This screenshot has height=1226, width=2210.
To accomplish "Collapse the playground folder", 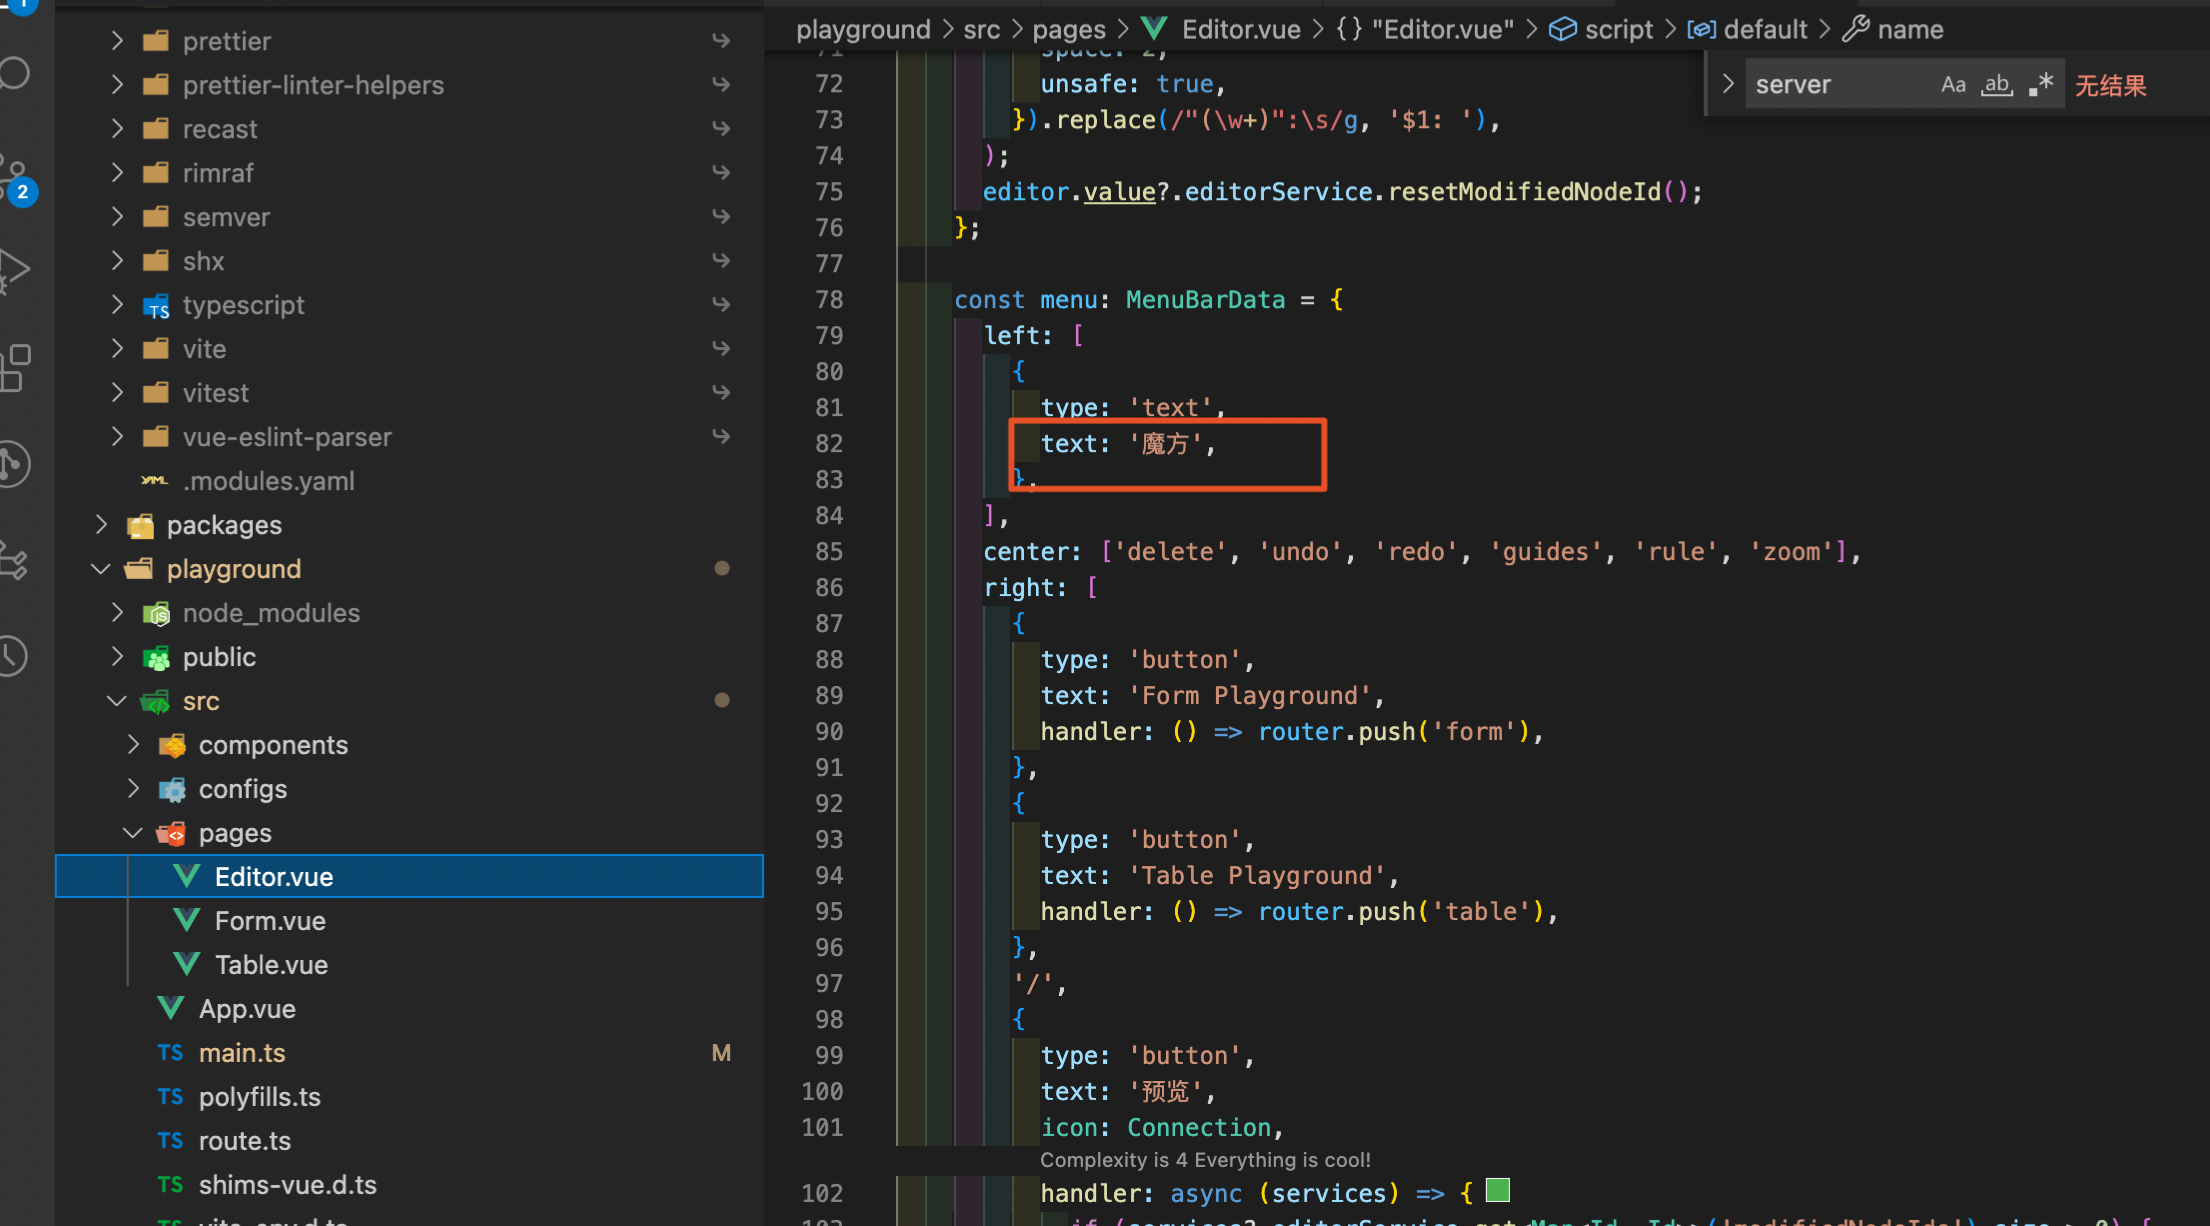I will click(x=101, y=569).
